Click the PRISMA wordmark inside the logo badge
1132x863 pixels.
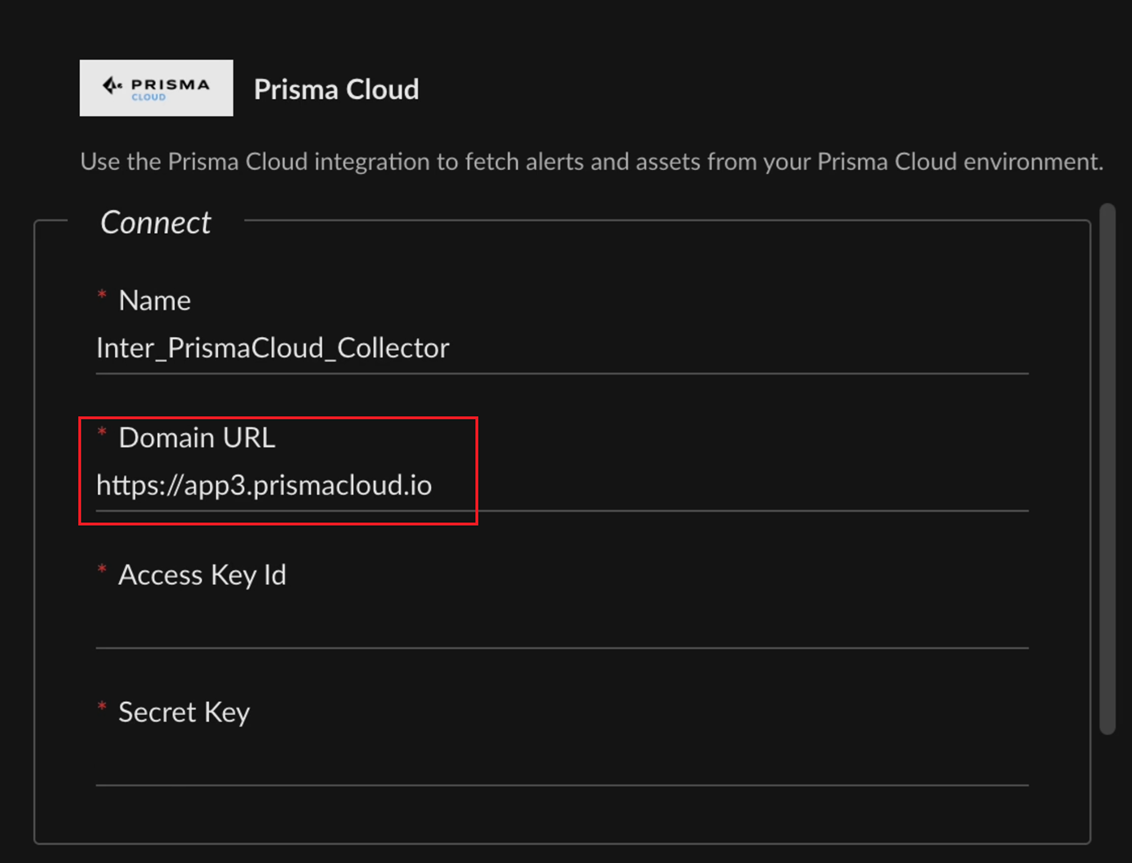coord(168,82)
